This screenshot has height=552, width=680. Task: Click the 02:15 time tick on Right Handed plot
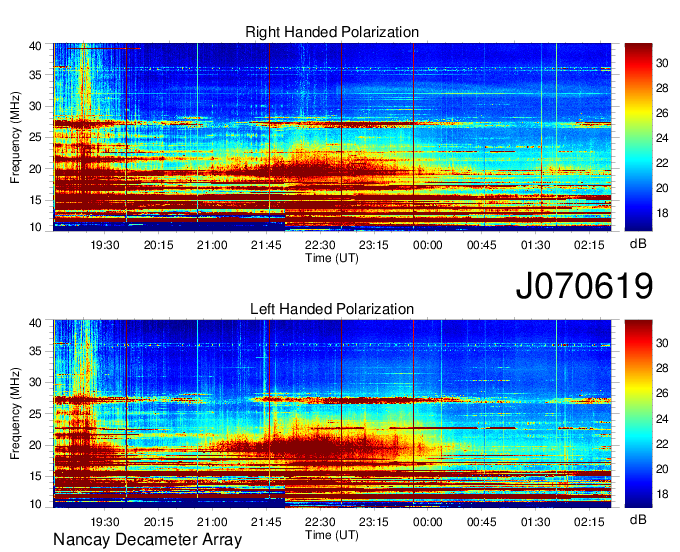tap(589, 245)
